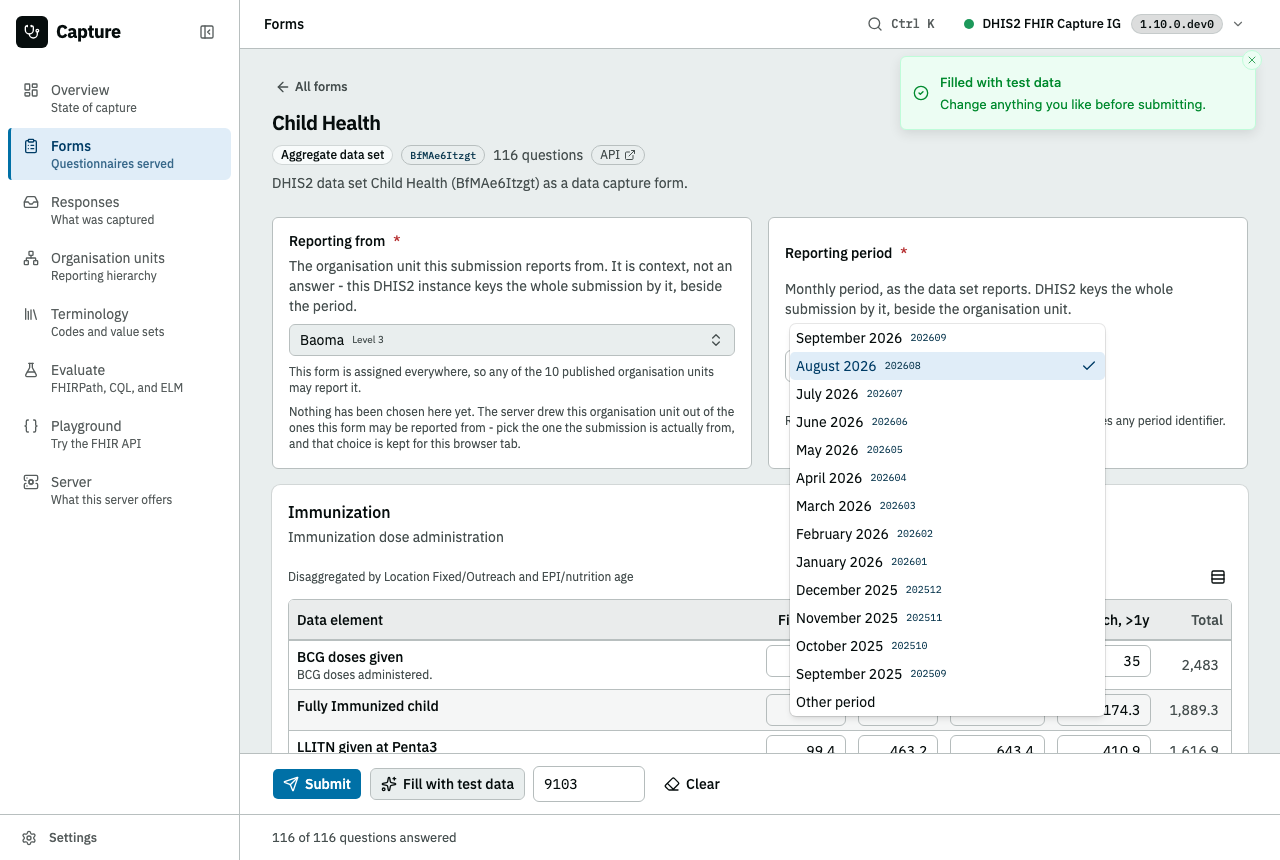Open the Terminology page
The image size is (1280, 860).
click(119, 322)
